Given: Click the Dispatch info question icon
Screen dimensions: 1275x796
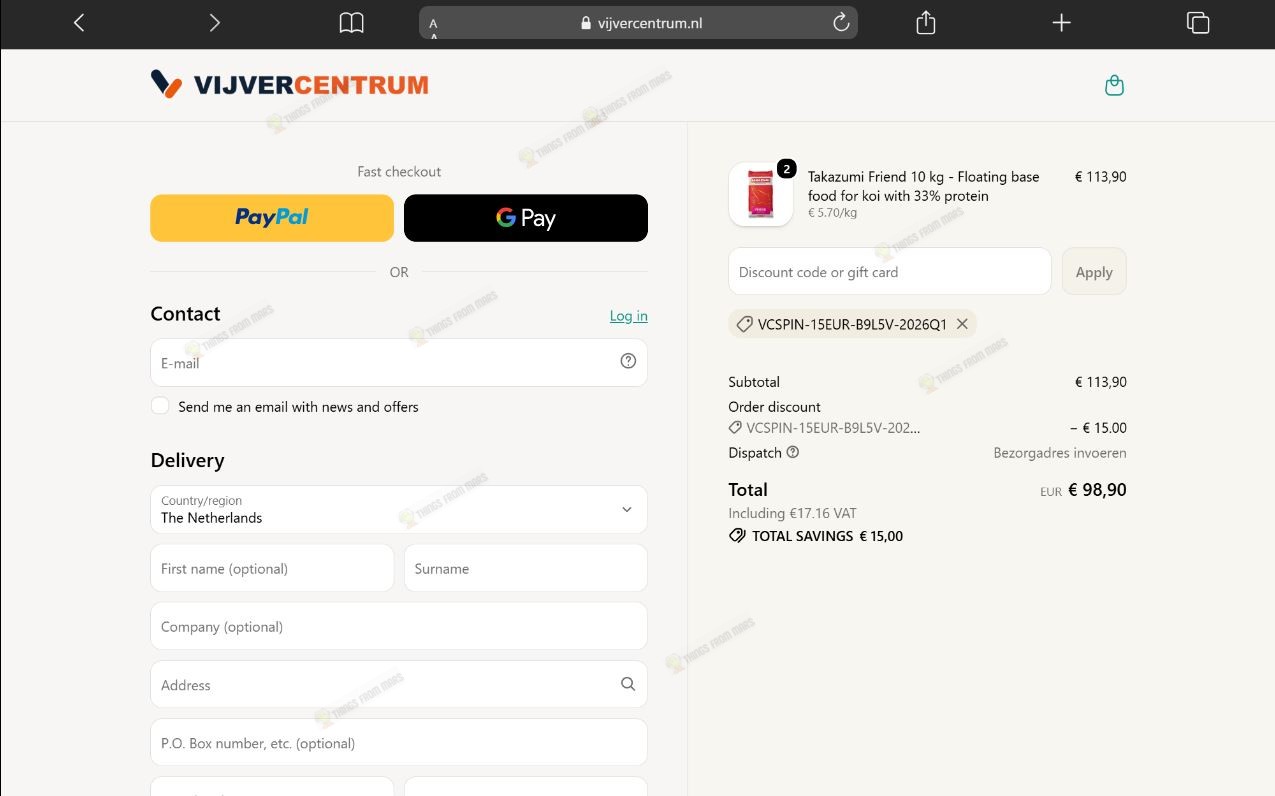Looking at the screenshot, I should point(793,452).
